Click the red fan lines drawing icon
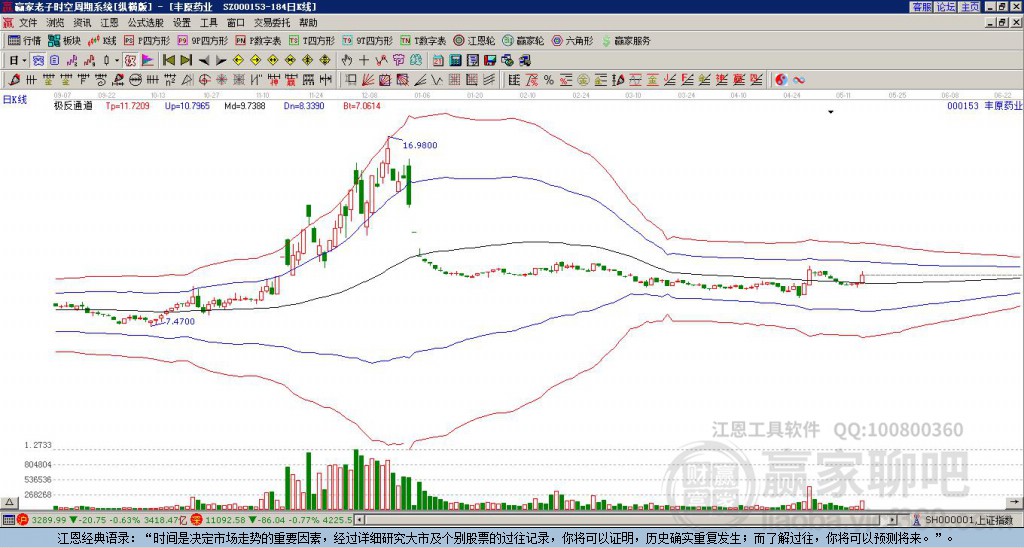The height and width of the screenshot is (548, 1024). pos(368,80)
